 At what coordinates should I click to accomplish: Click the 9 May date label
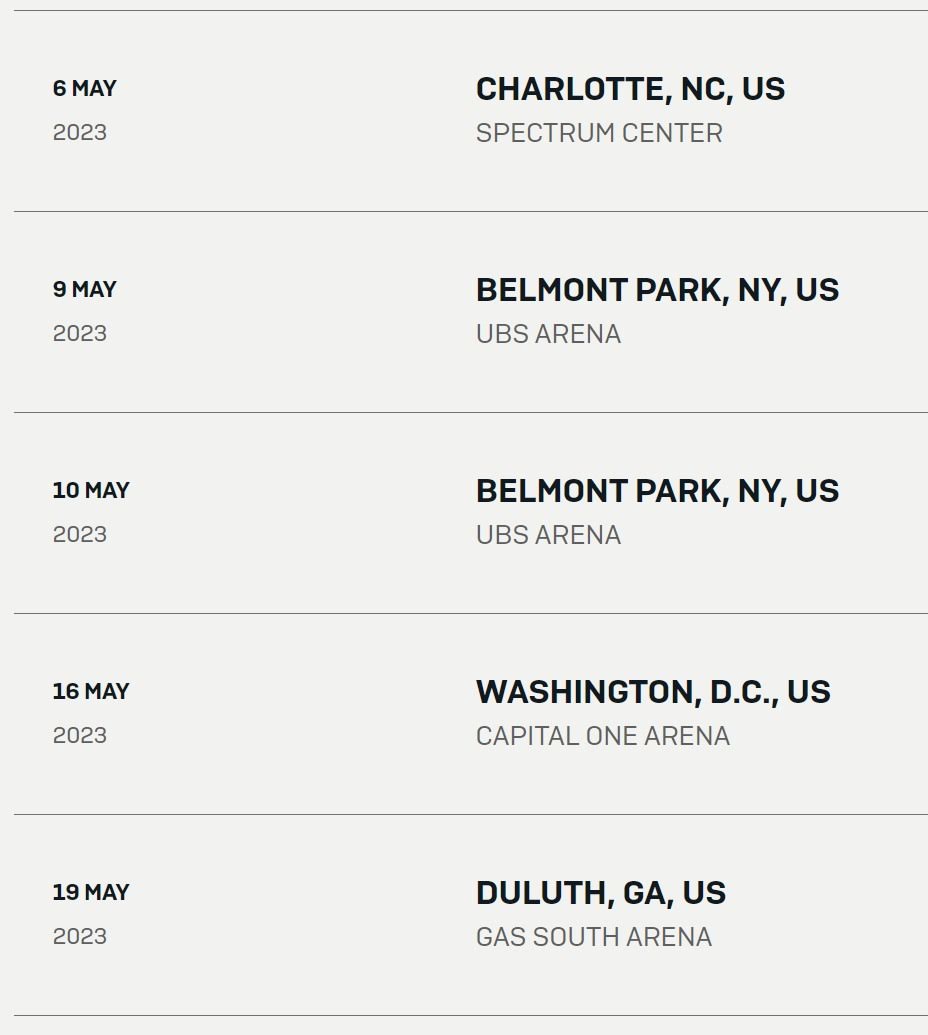click(84, 289)
